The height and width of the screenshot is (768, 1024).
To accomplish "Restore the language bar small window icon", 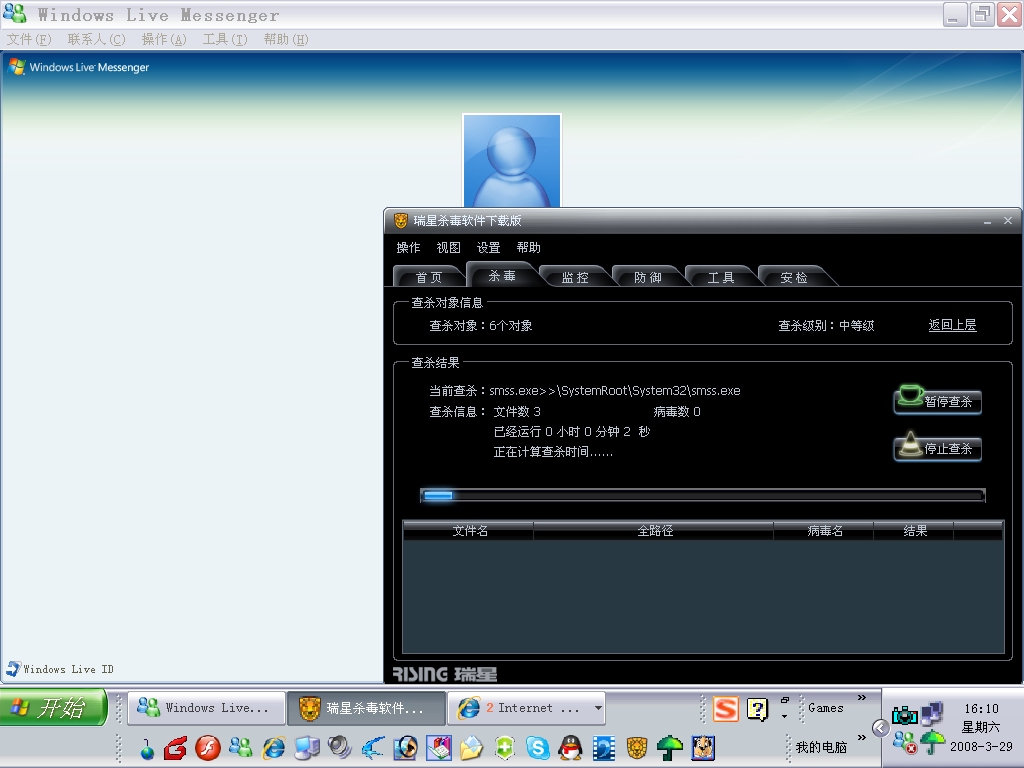I will (x=785, y=699).
